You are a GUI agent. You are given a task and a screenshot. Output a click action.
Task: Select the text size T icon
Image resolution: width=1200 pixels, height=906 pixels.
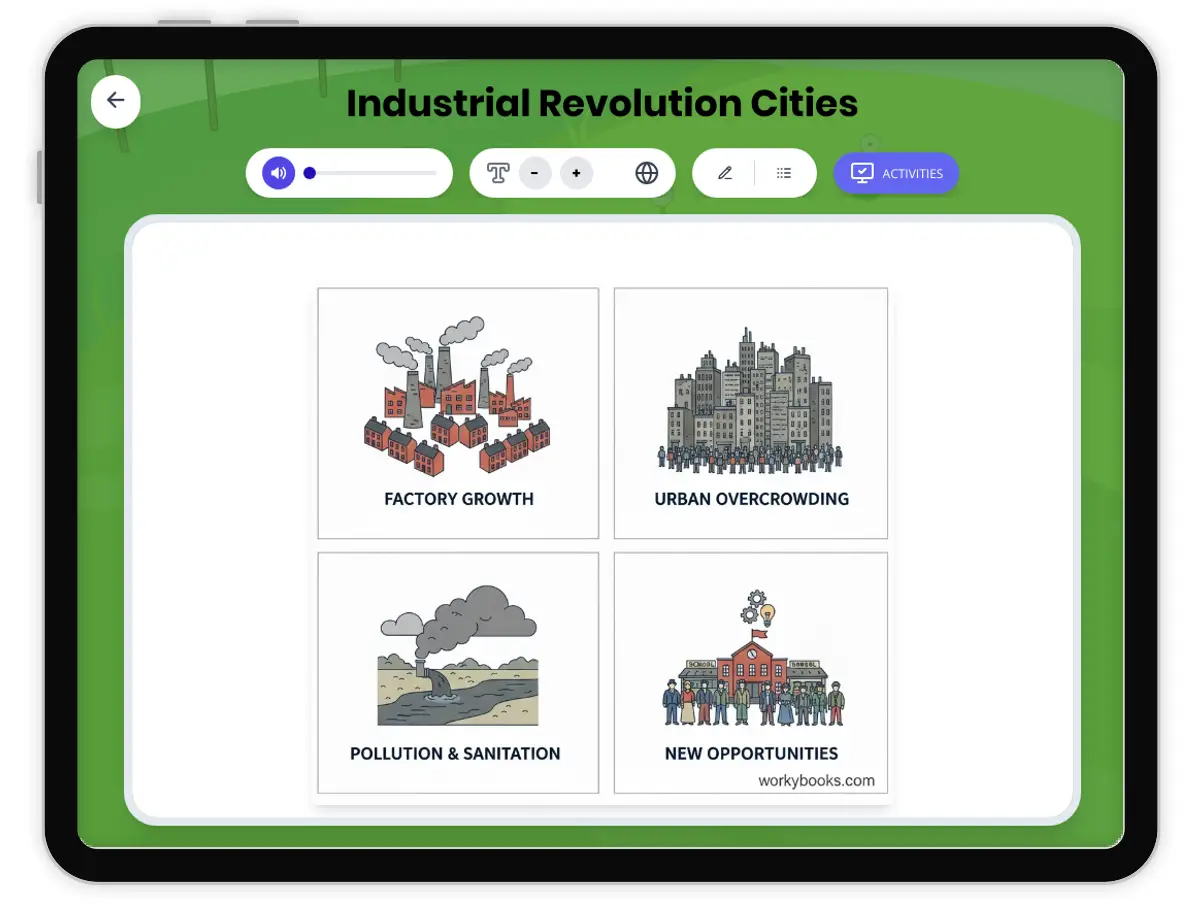500,172
